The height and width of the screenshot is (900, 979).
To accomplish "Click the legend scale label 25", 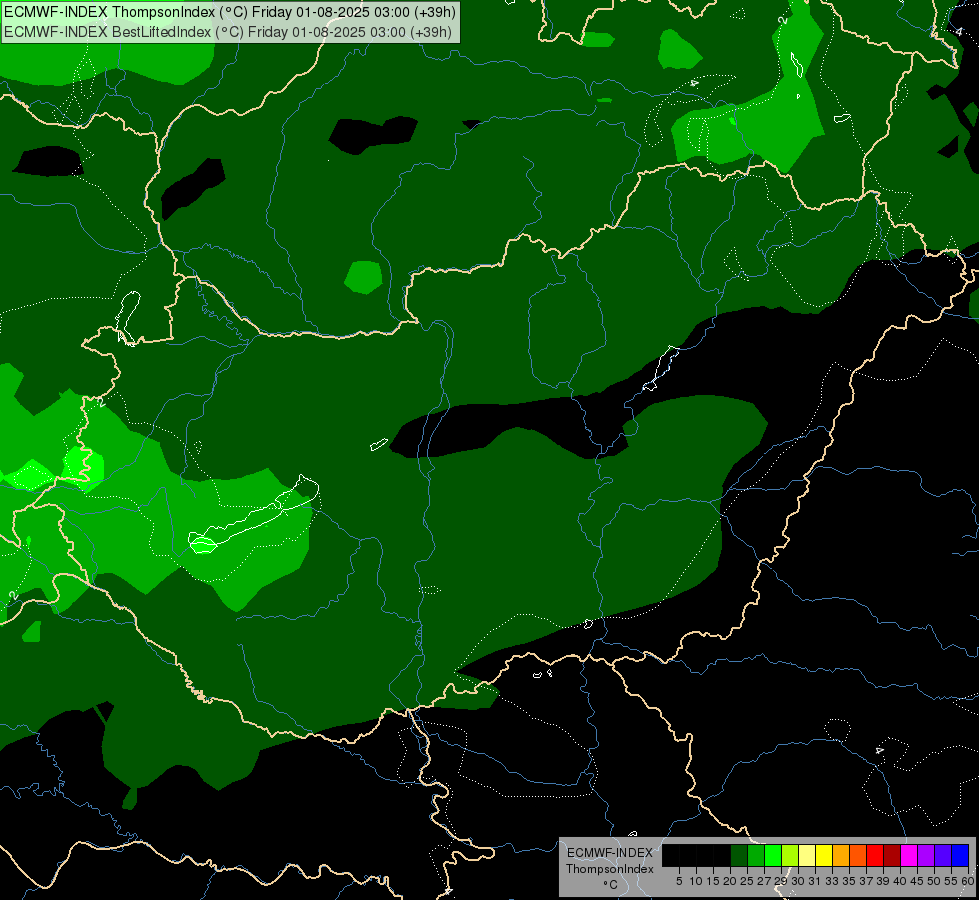I will pos(747,881).
